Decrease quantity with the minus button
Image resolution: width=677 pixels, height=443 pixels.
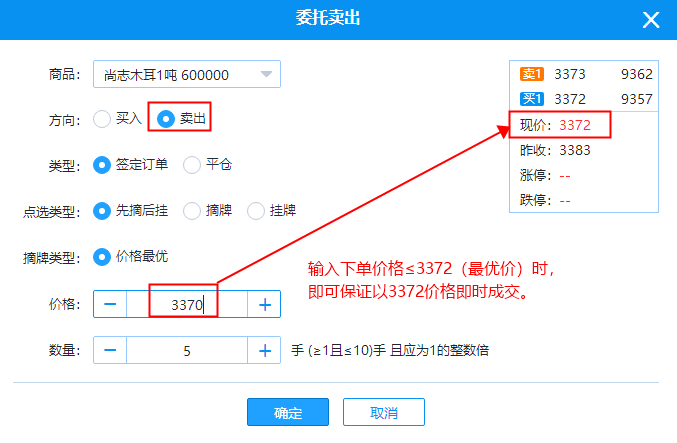coord(110,350)
